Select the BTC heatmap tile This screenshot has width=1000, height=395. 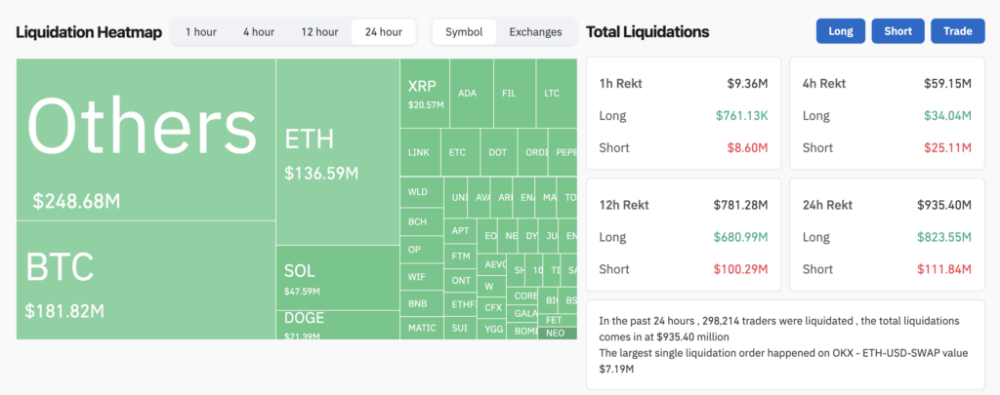pos(146,280)
